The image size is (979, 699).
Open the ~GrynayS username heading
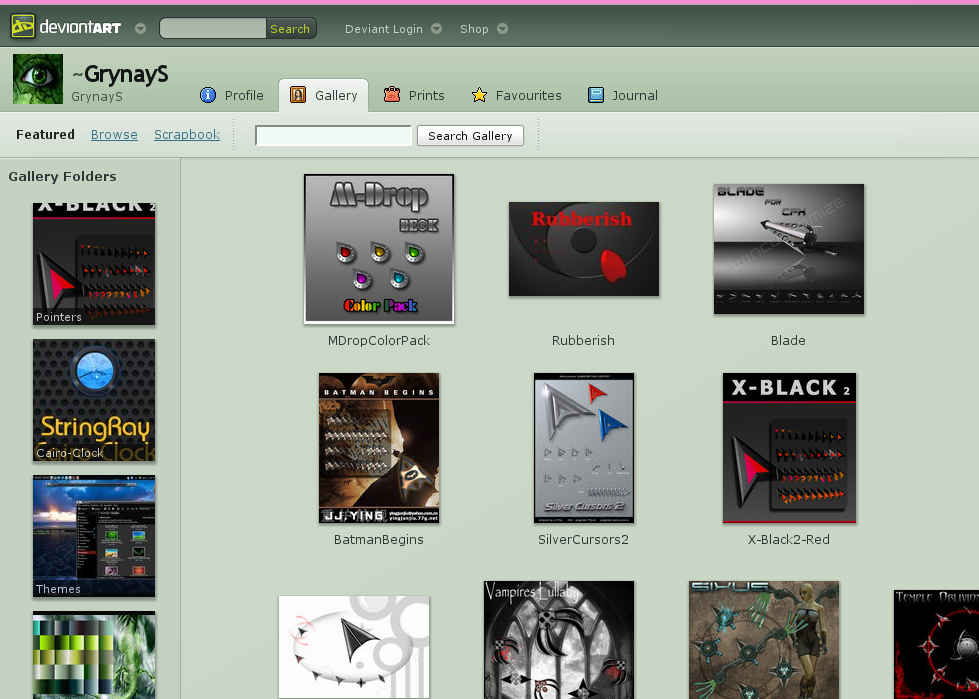pyautogui.click(x=120, y=74)
